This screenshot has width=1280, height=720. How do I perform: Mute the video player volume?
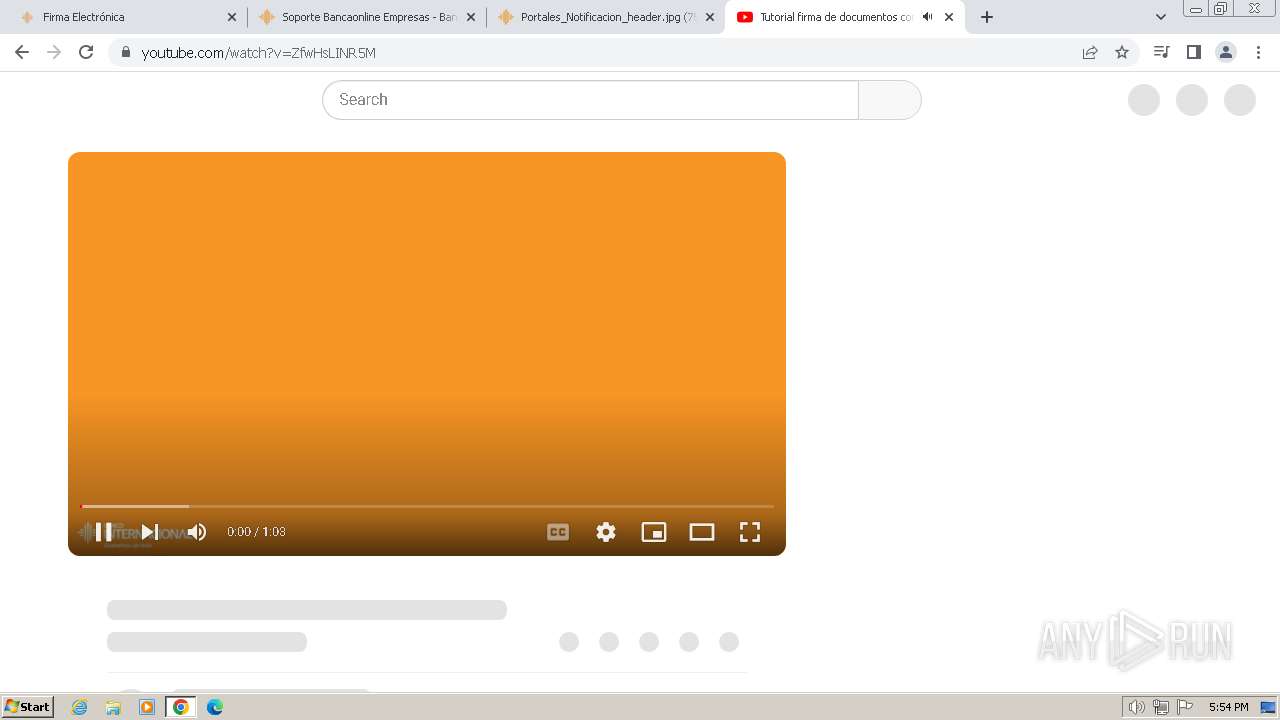click(x=197, y=532)
